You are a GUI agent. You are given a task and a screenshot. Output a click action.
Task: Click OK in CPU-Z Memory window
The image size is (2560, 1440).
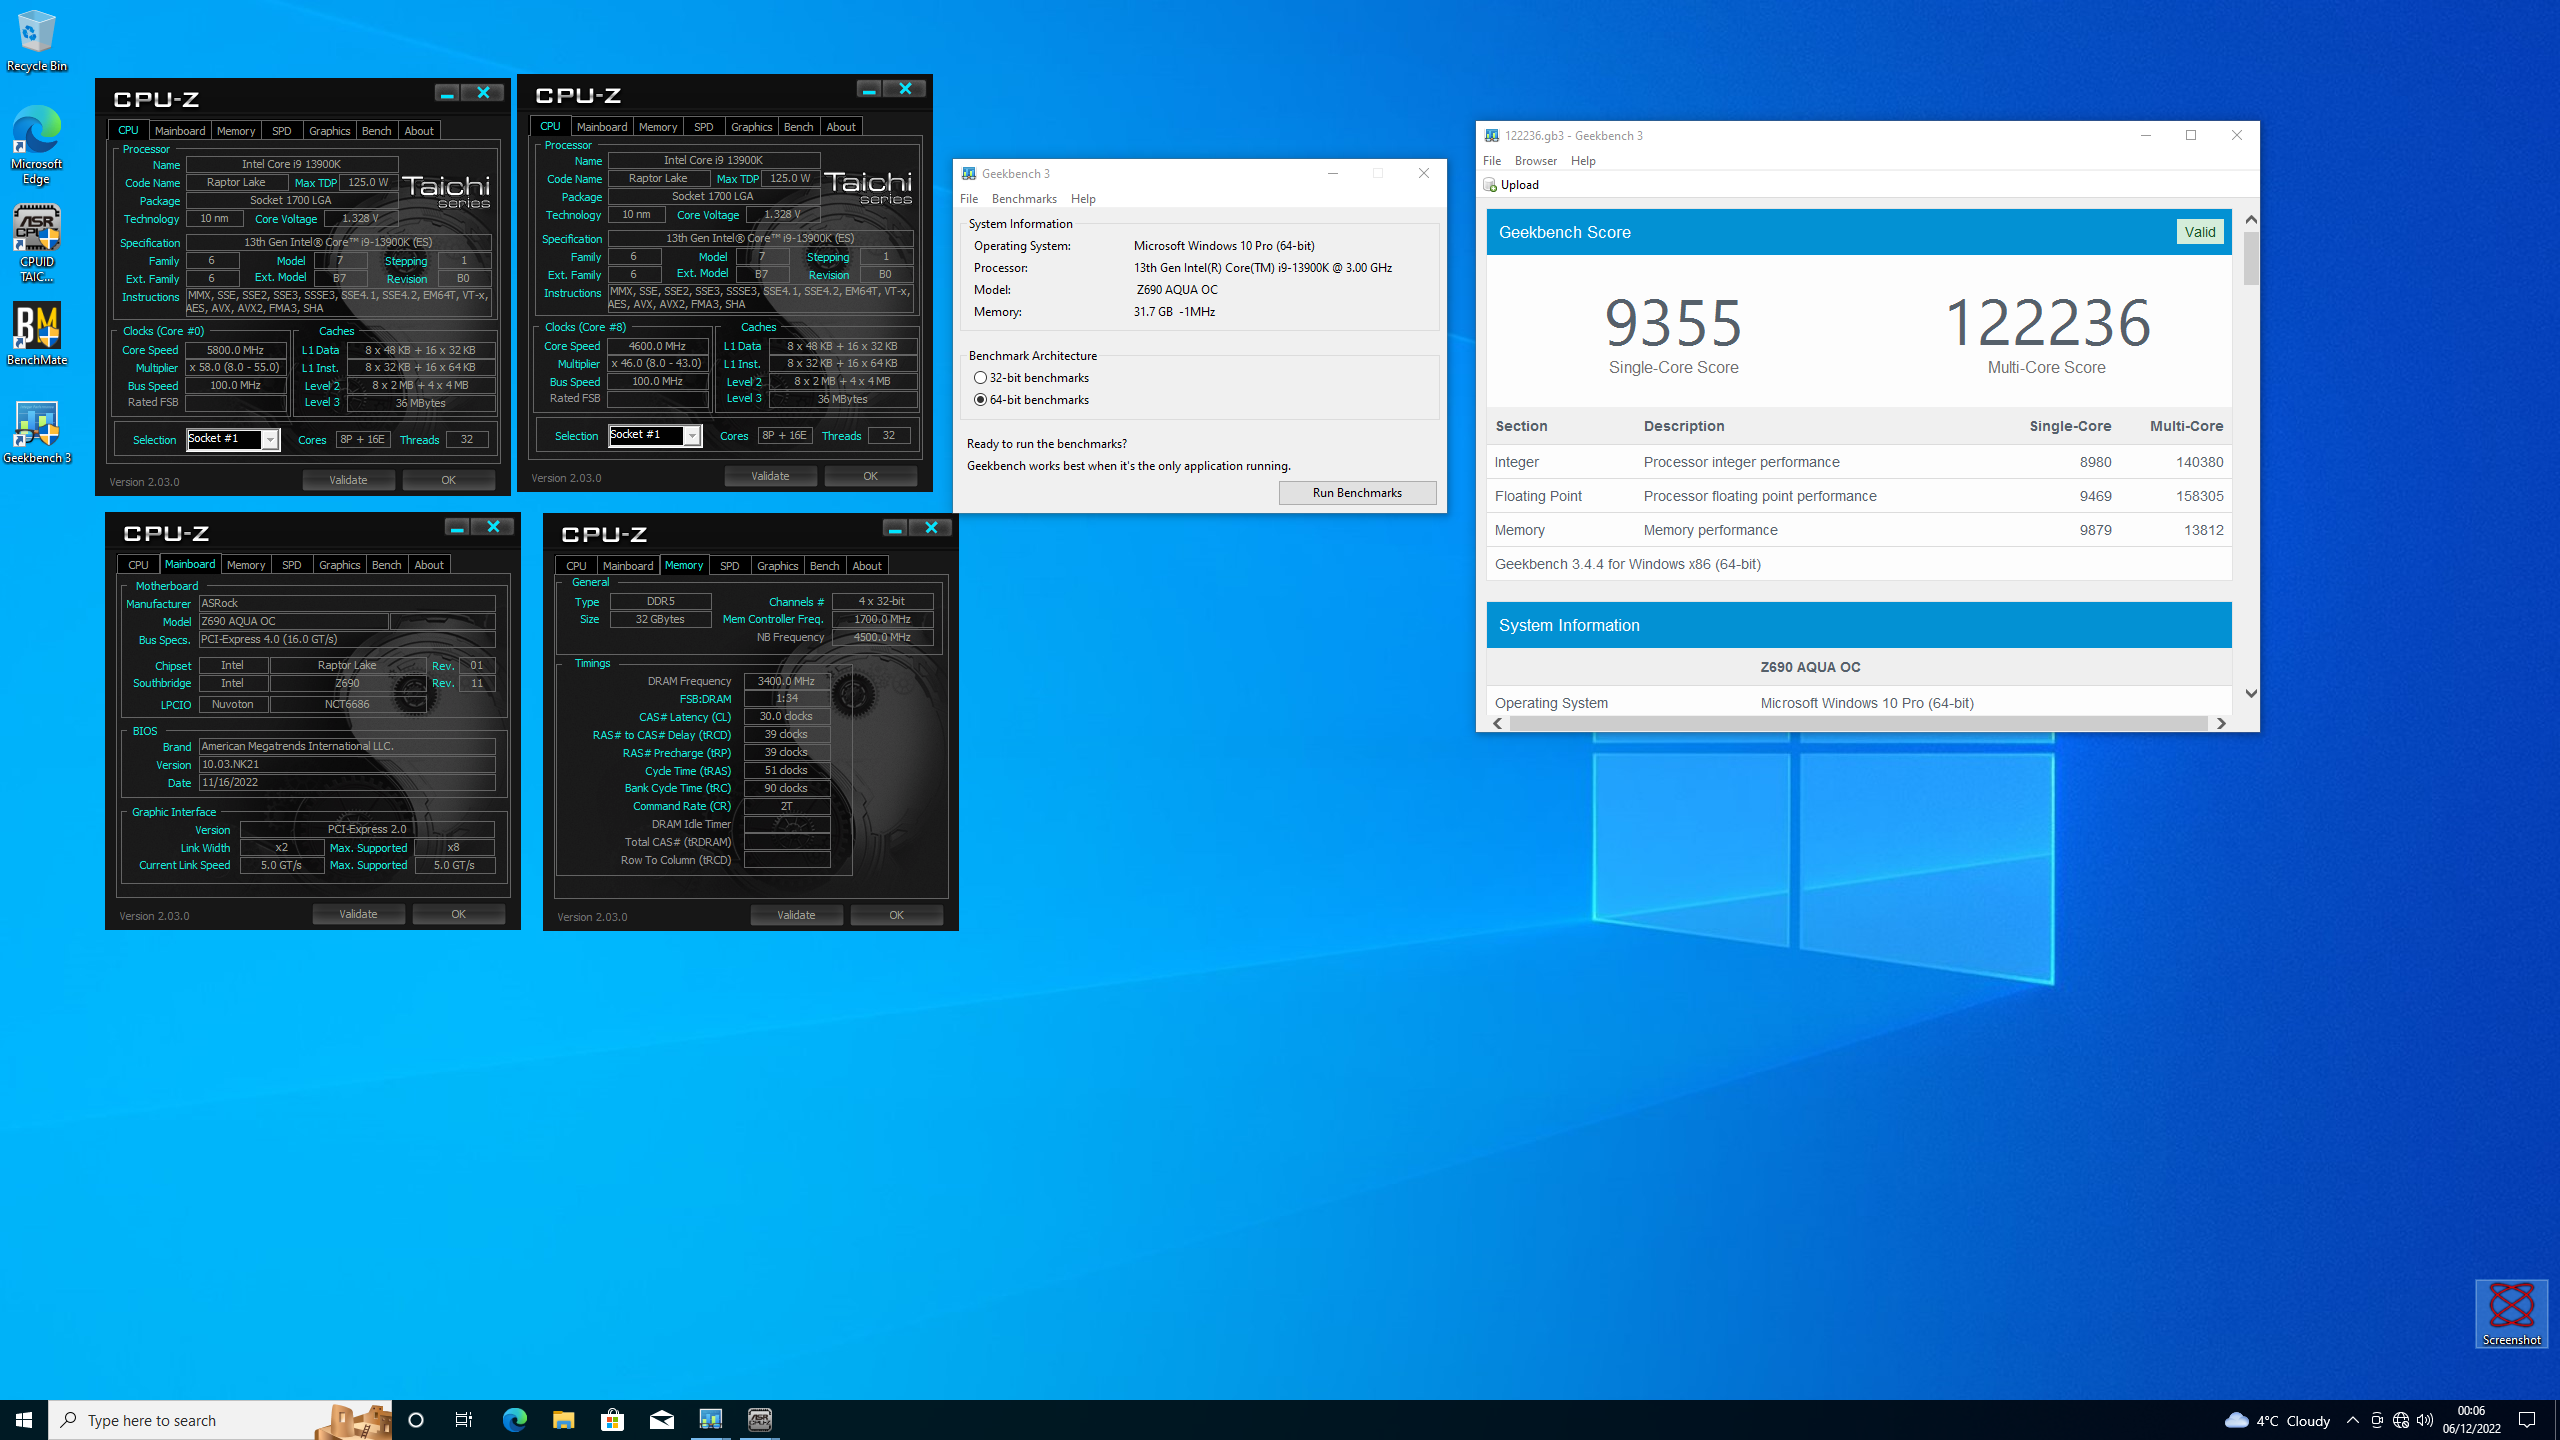tap(897, 915)
